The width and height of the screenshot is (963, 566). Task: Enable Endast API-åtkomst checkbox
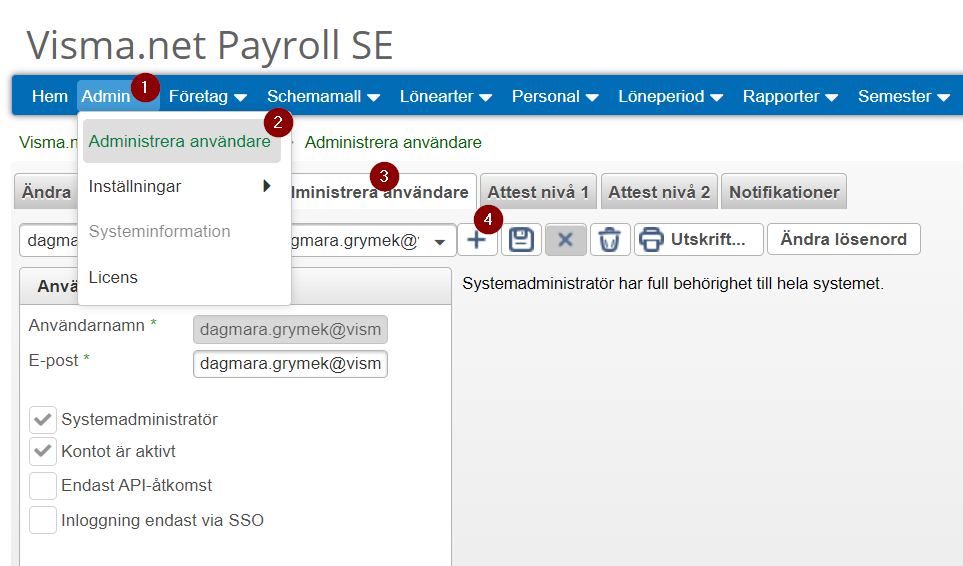pyautogui.click(x=43, y=486)
